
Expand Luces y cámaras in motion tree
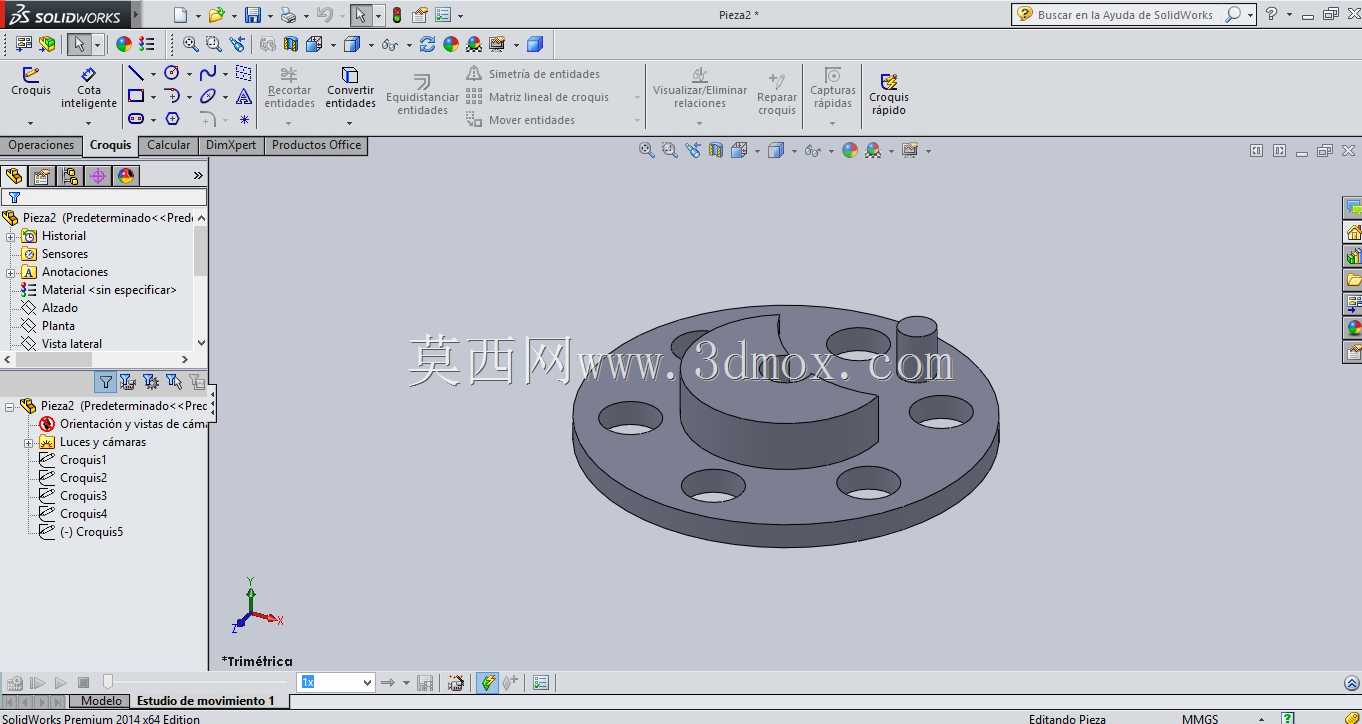tap(29, 442)
